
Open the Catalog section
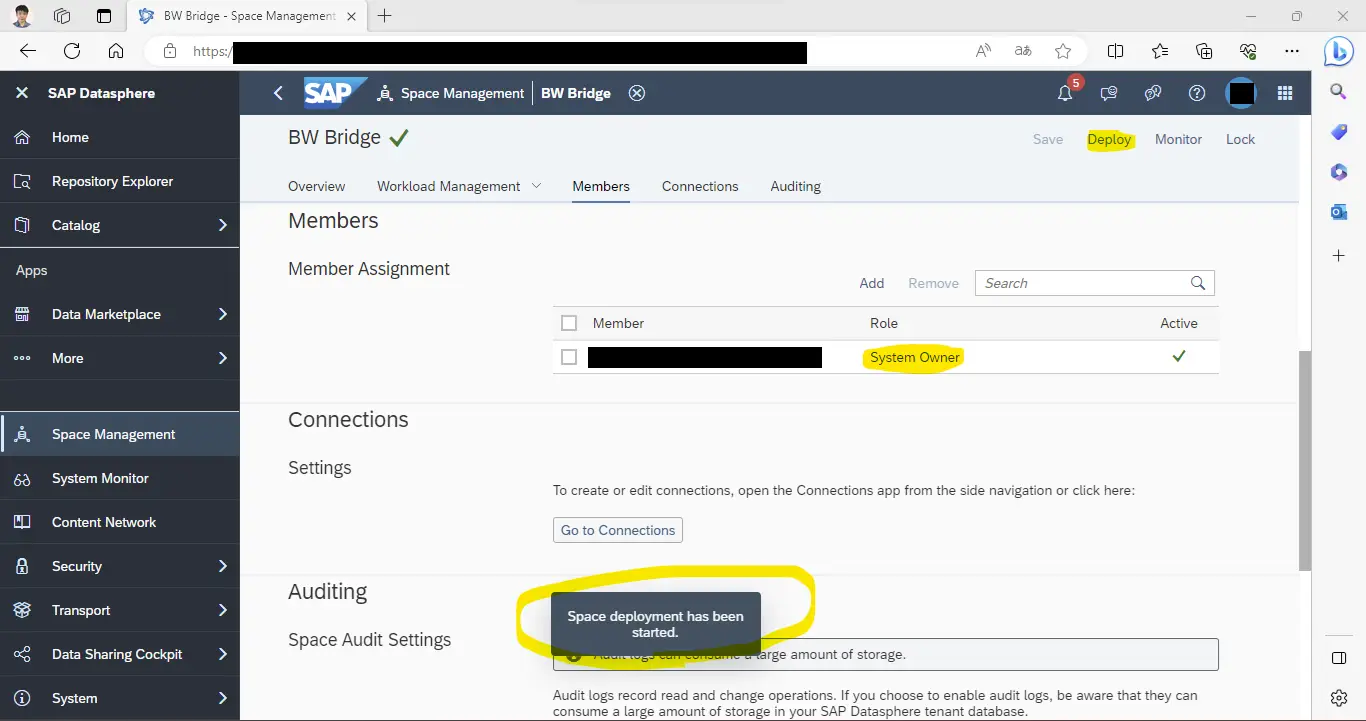click(x=120, y=225)
